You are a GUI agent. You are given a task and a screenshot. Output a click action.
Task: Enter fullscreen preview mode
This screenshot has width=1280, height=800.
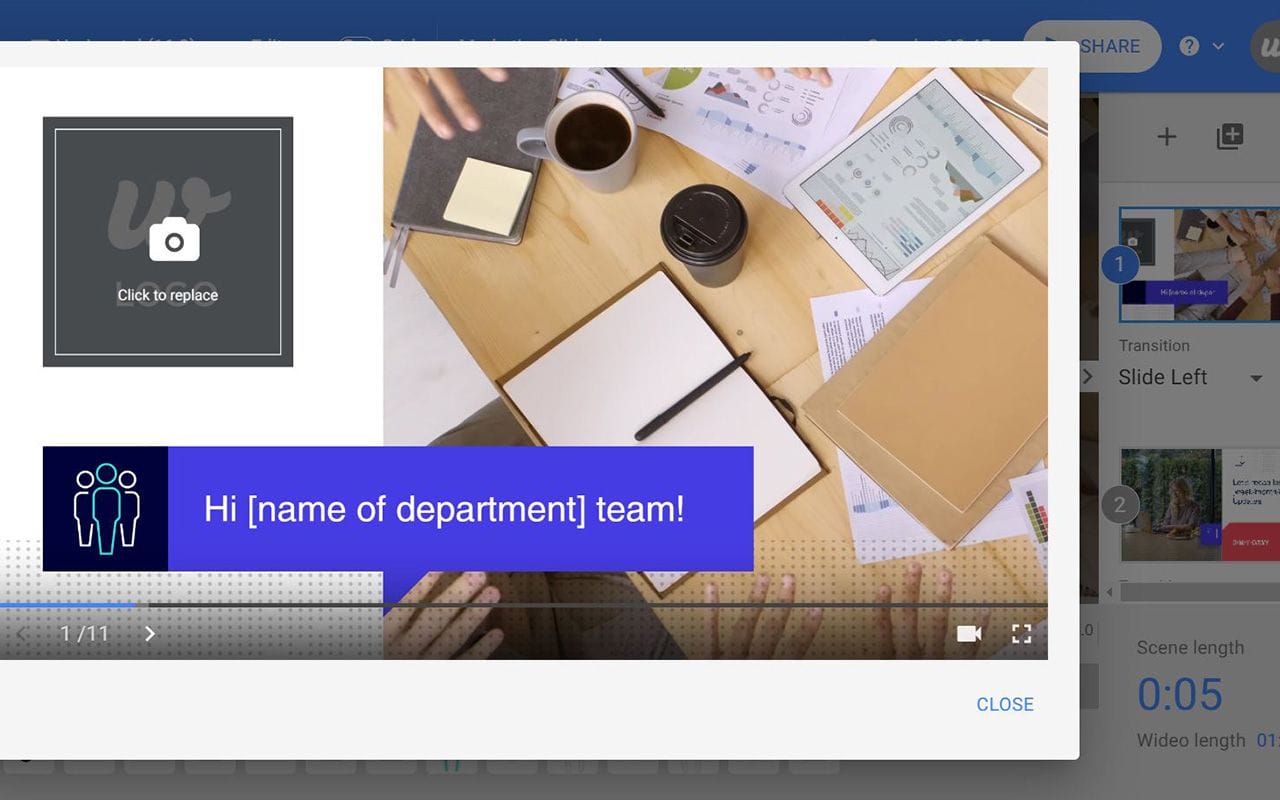(x=1021, y=634)
